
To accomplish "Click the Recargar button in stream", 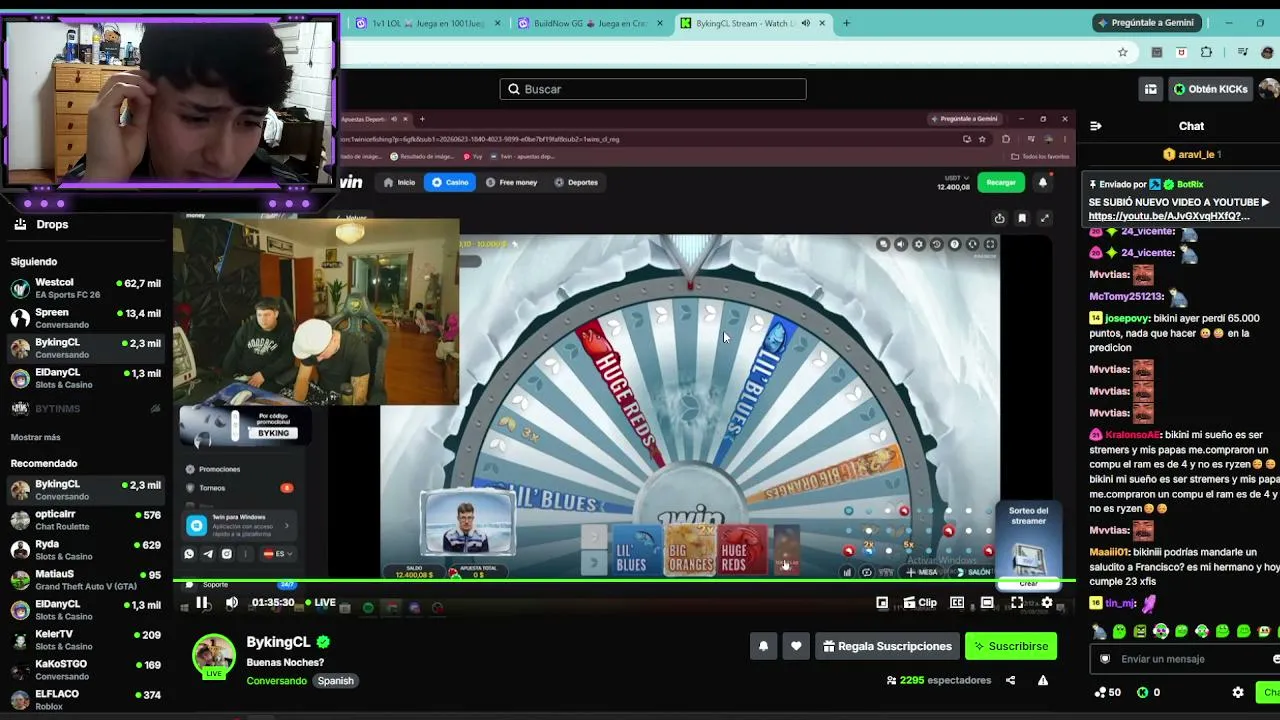I will 1001,182.
